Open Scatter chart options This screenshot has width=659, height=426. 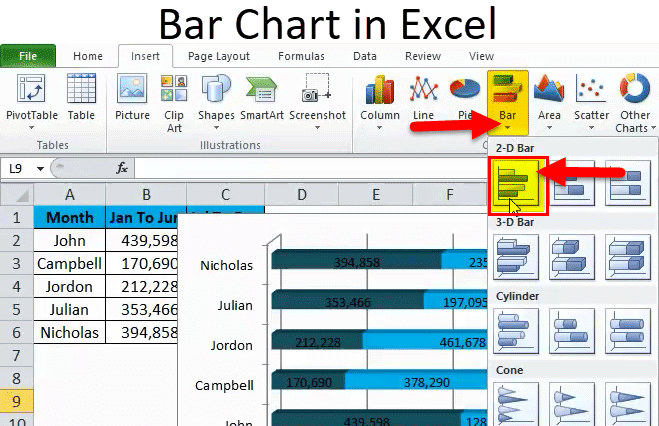(591, 101)
